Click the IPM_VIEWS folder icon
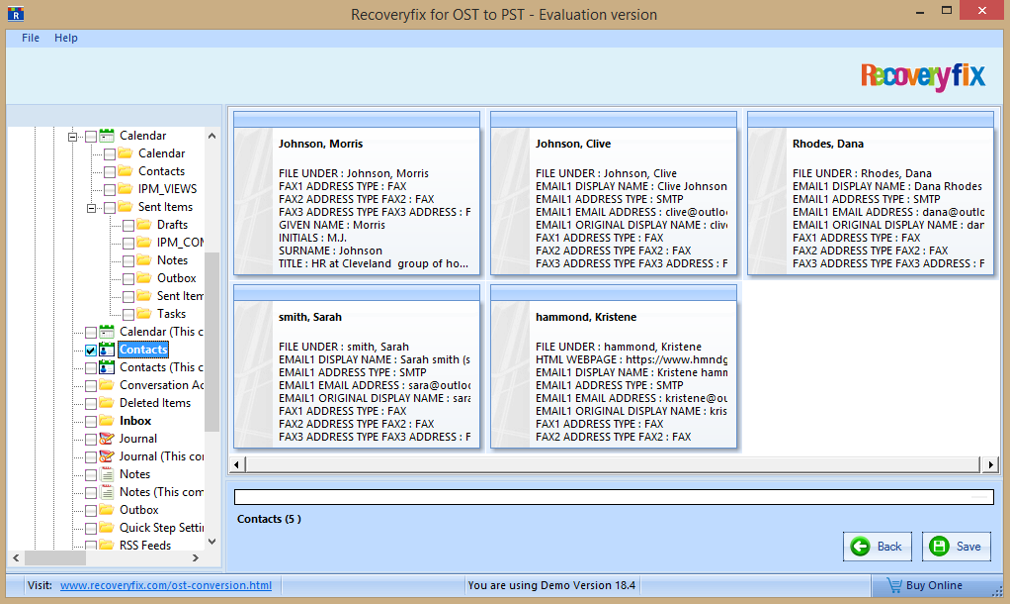1010x604 pixels. [x=126, y=189]
